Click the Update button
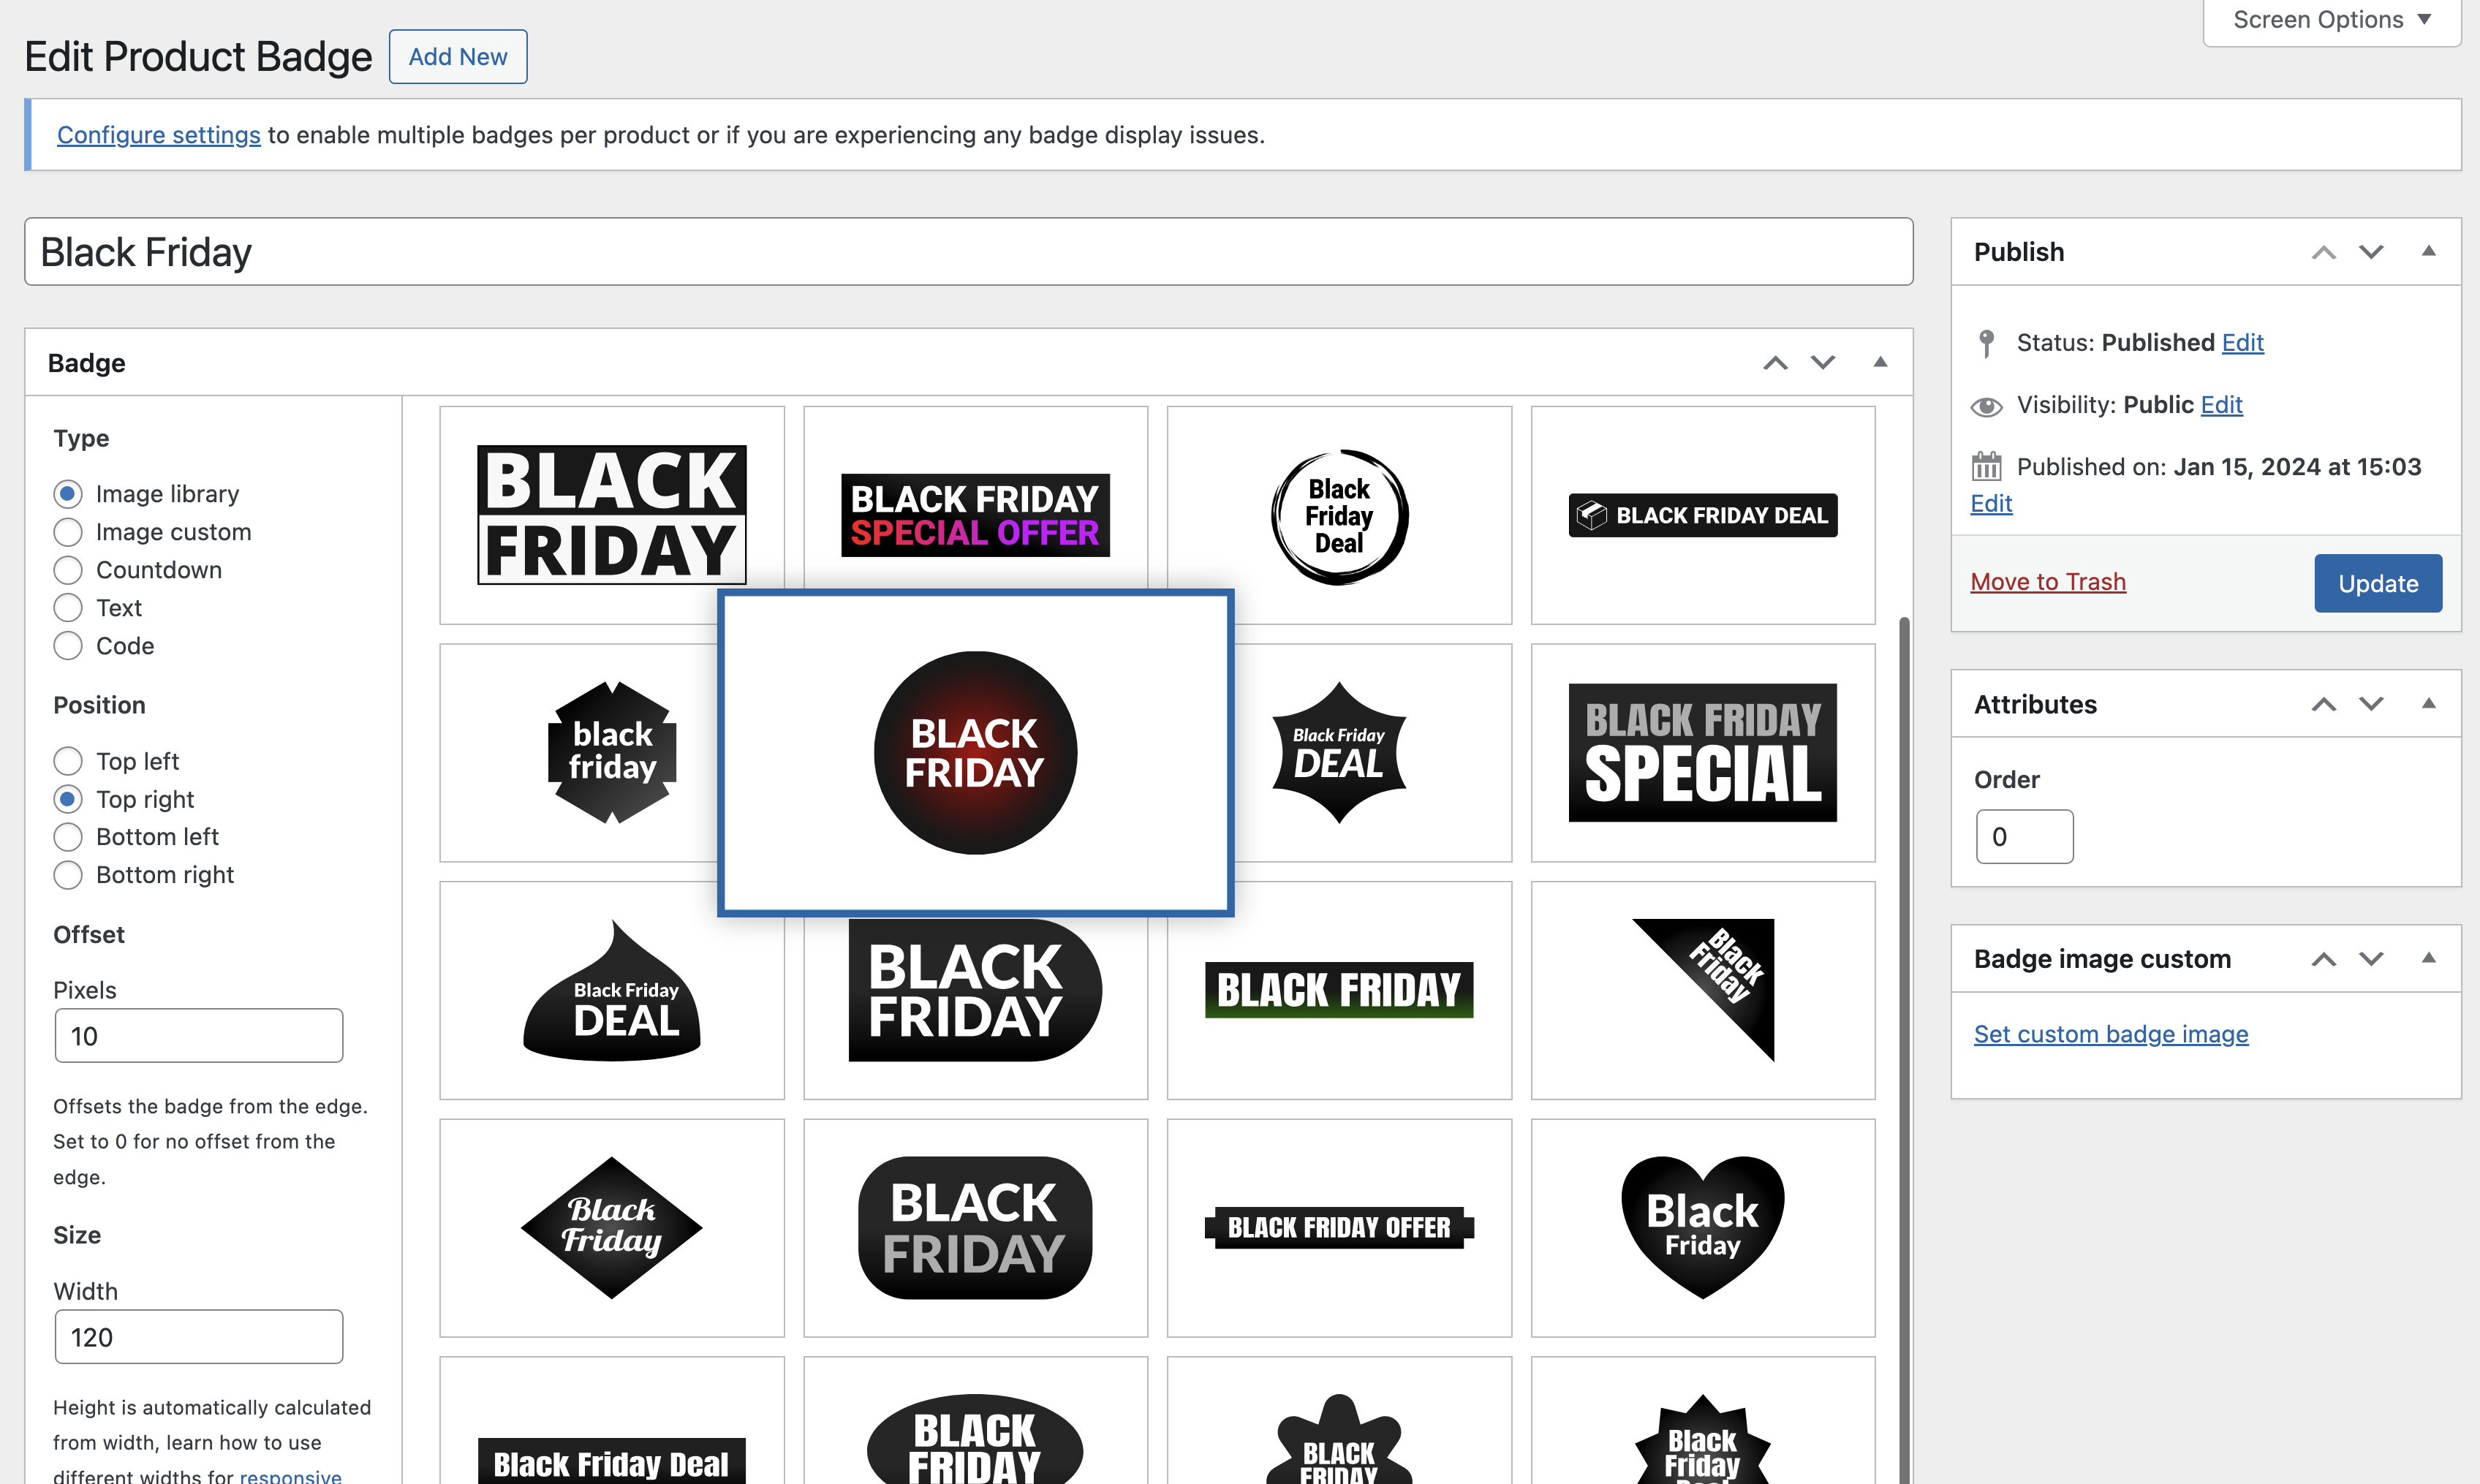The width and height of the screenshot is (2480, 1484). pyautogui.click(x=2377, y=583)
